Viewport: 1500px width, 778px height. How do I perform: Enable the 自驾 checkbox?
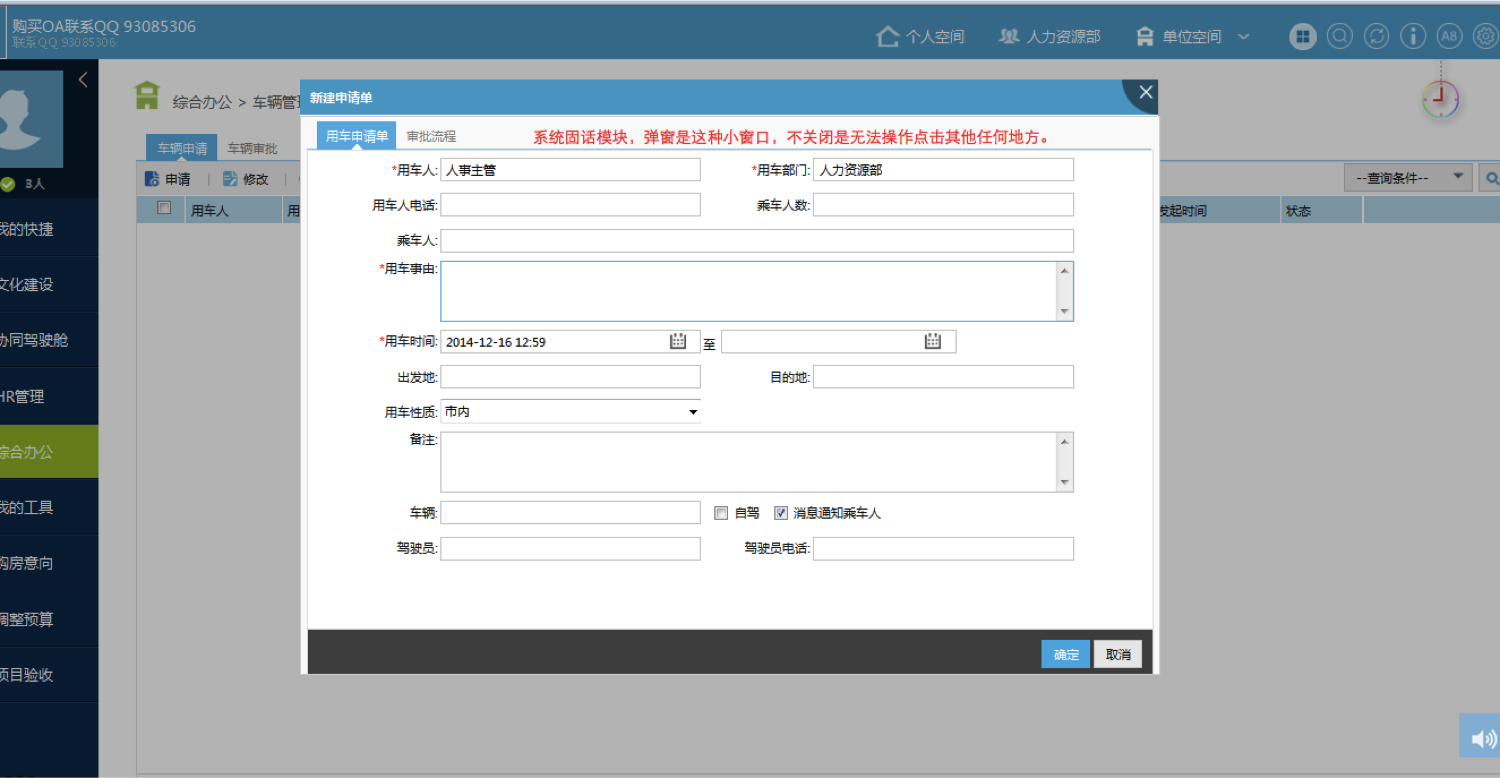coord(721,513)
